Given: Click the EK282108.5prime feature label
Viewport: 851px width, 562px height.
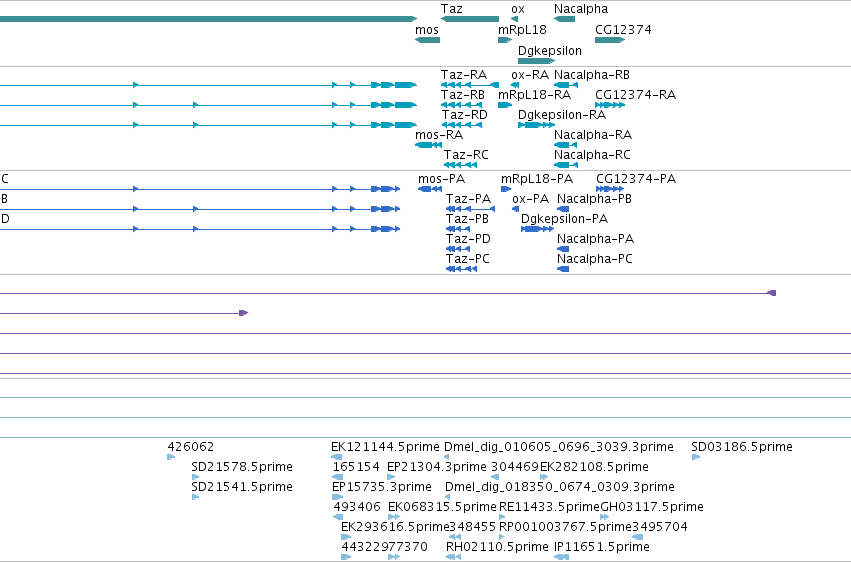Looking at the screenshot, I should click(x=594, y=467).
